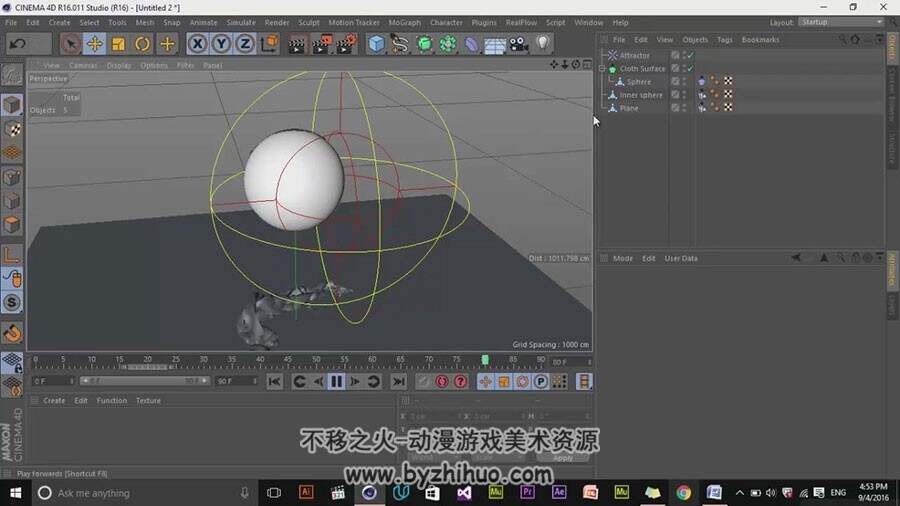The image size is (900, 506).
Task: Select the Inner sphere object
Action: [641, 95]
